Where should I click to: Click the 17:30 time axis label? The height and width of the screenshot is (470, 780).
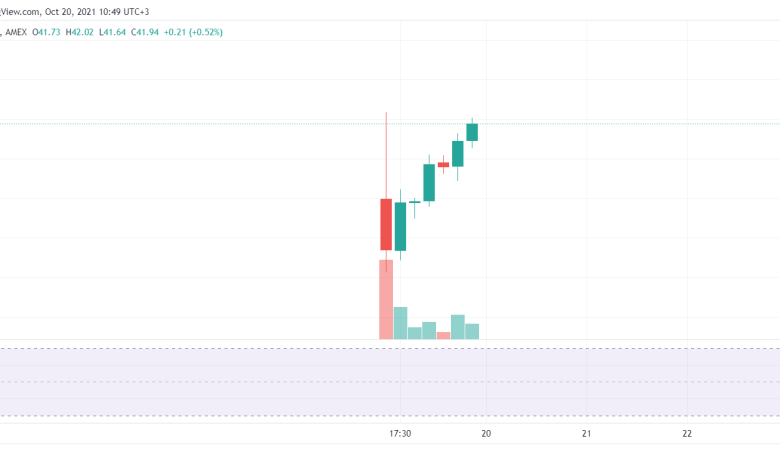400,434
